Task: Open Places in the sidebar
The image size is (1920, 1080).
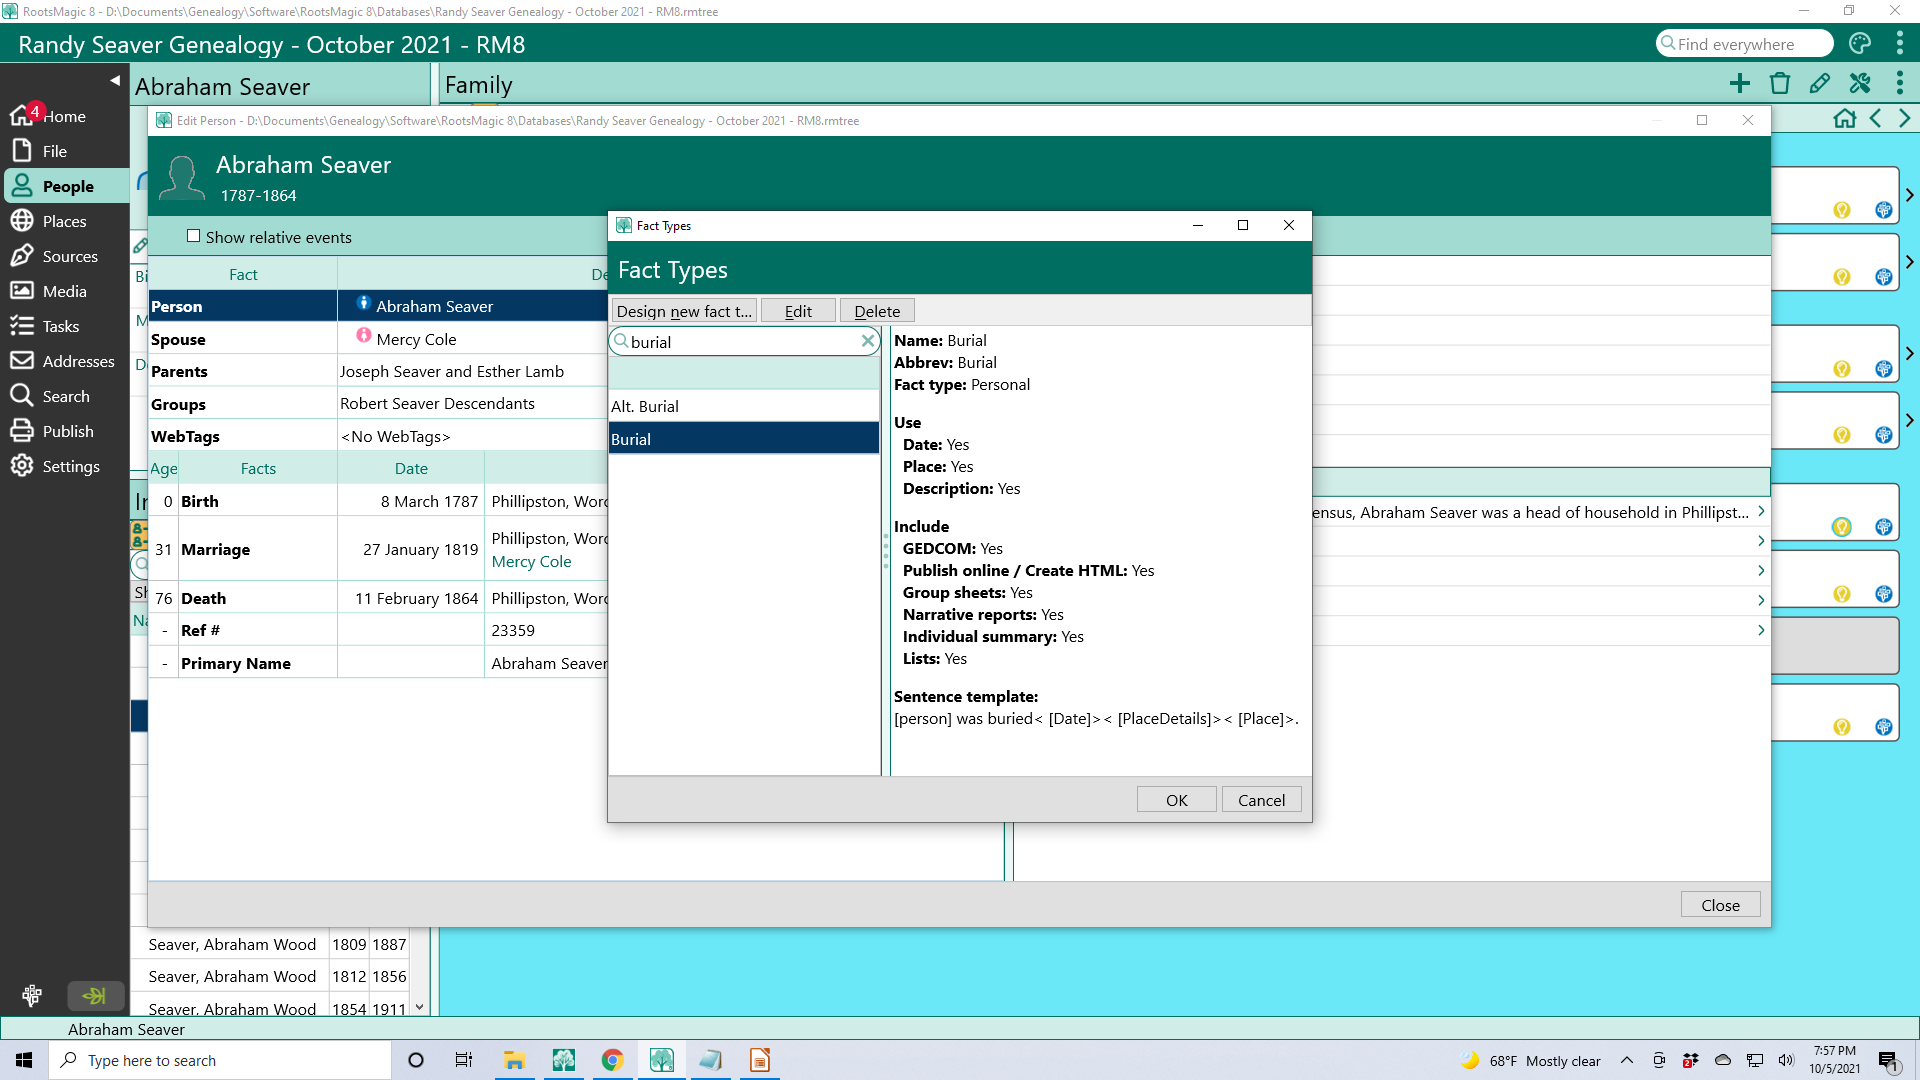Action: coord(64,221)
